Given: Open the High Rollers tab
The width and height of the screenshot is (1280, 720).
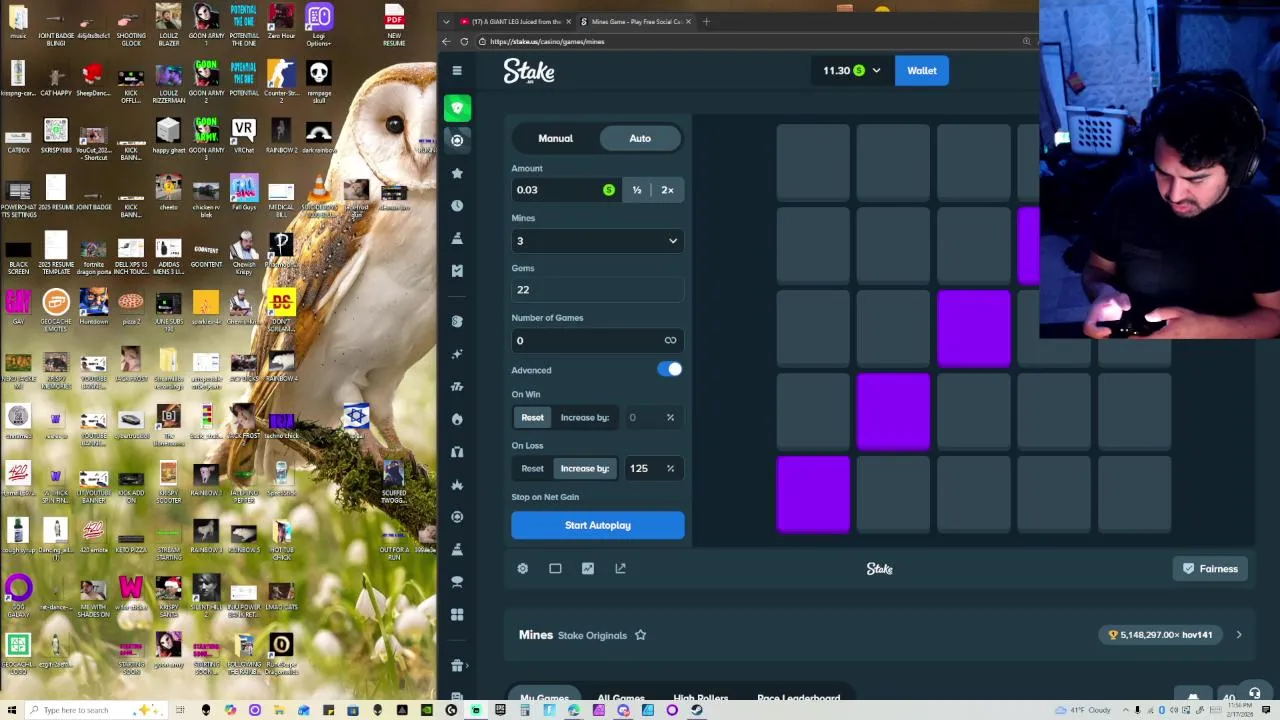Looking at the screenshot, I should [700, 697].
